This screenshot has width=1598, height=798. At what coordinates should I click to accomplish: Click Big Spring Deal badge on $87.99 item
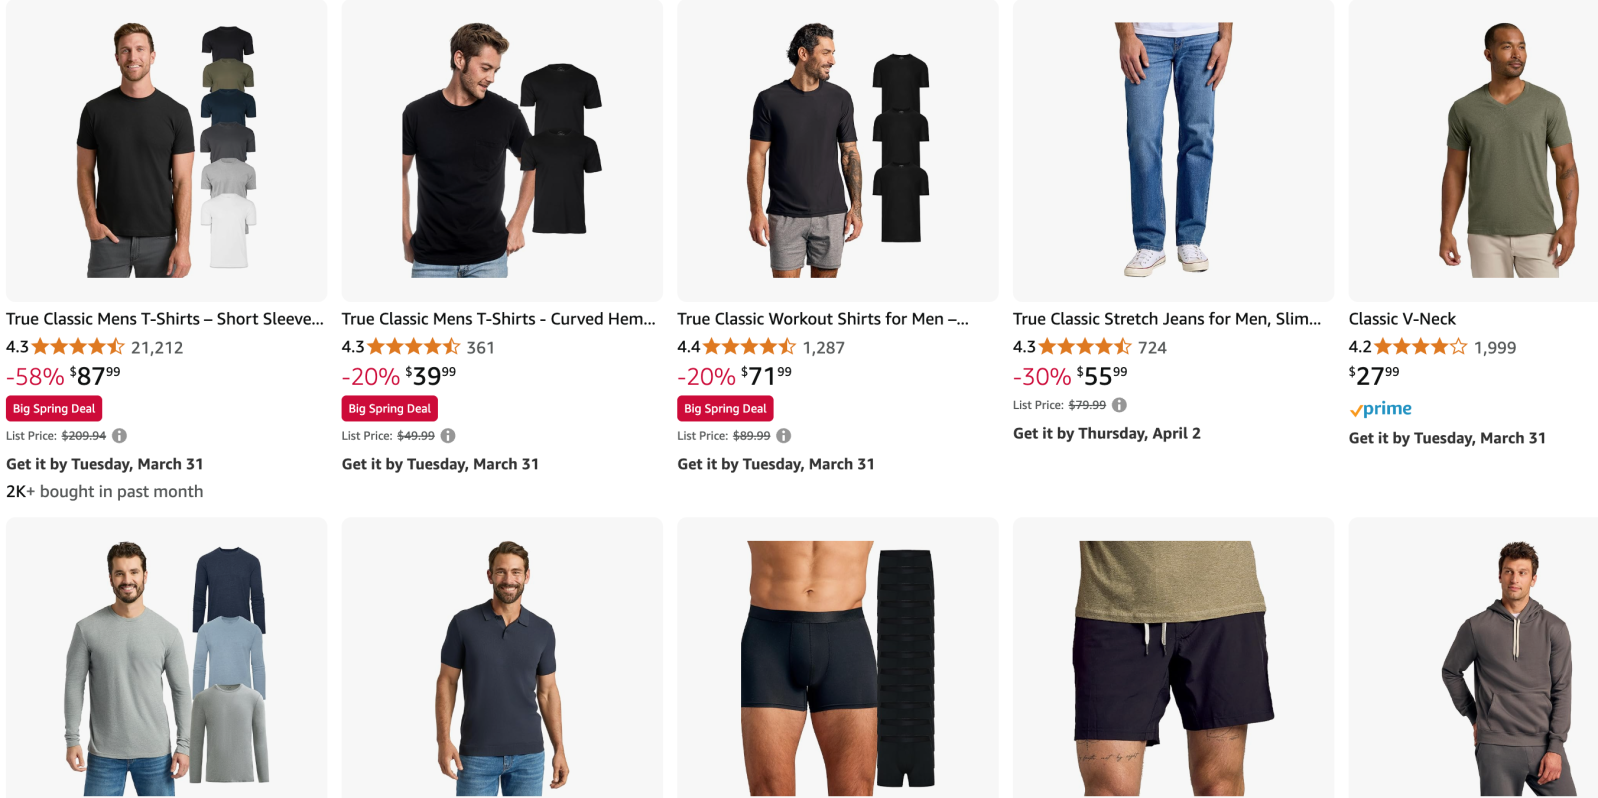[54, 408]
